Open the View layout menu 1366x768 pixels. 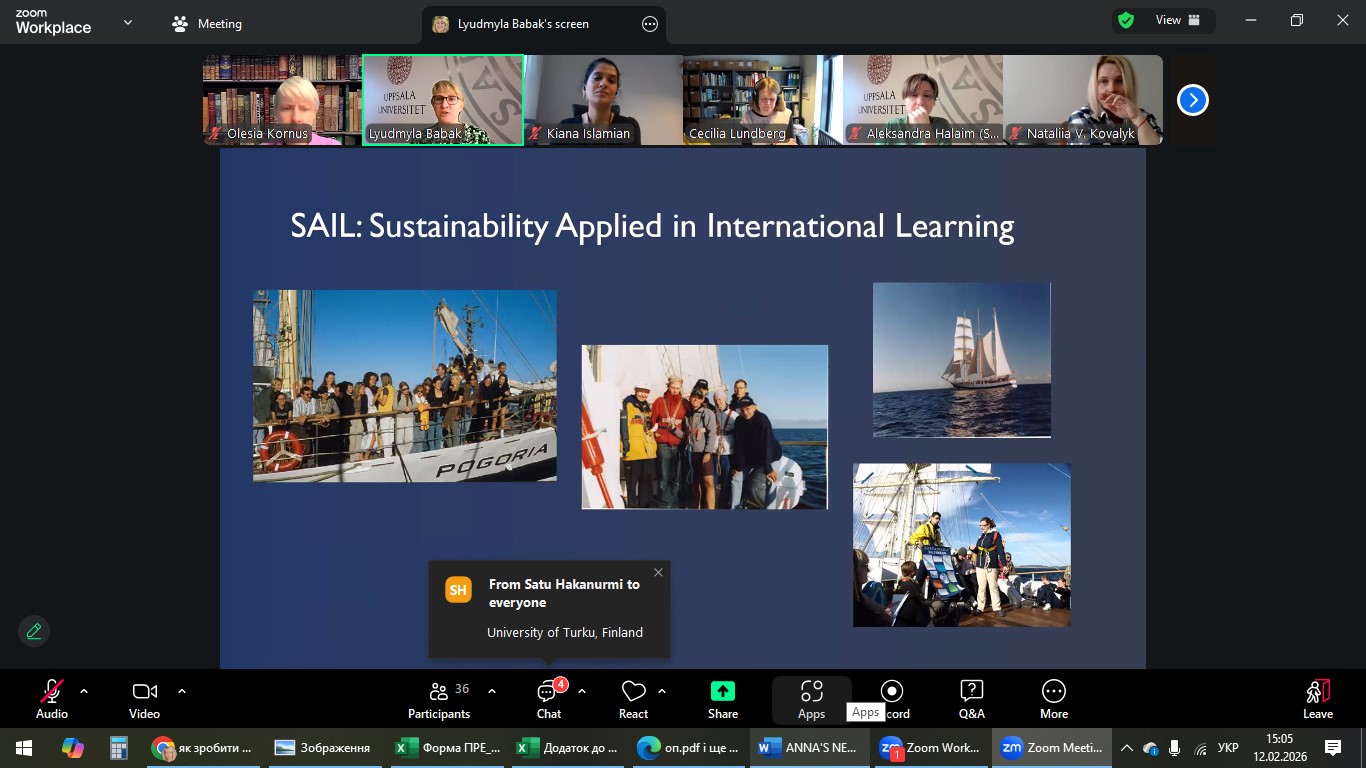tap(1165, 20)
